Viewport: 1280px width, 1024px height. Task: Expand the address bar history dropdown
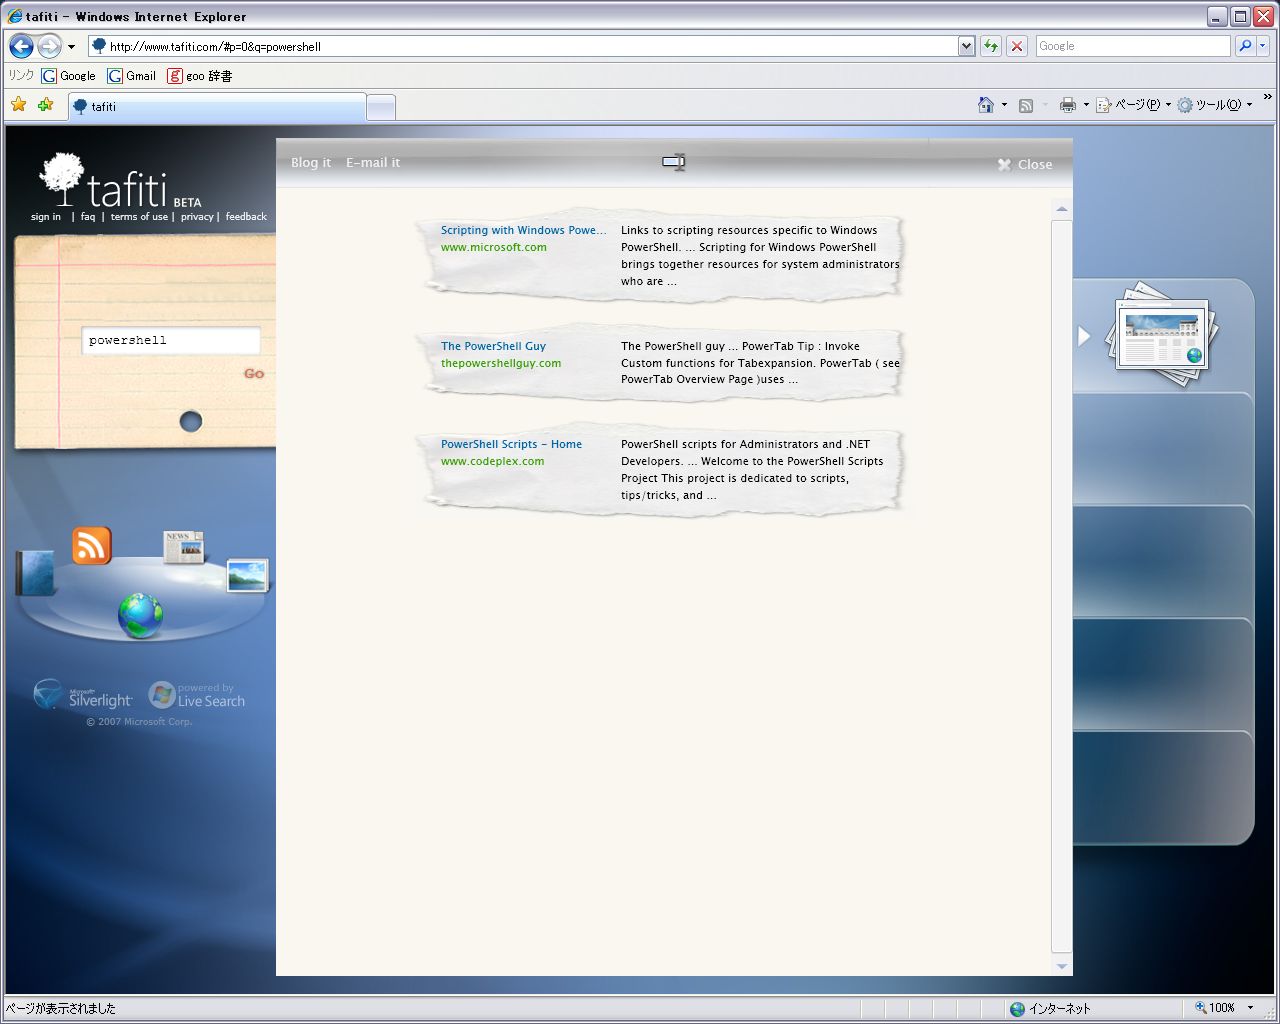(x=966, y=46)
